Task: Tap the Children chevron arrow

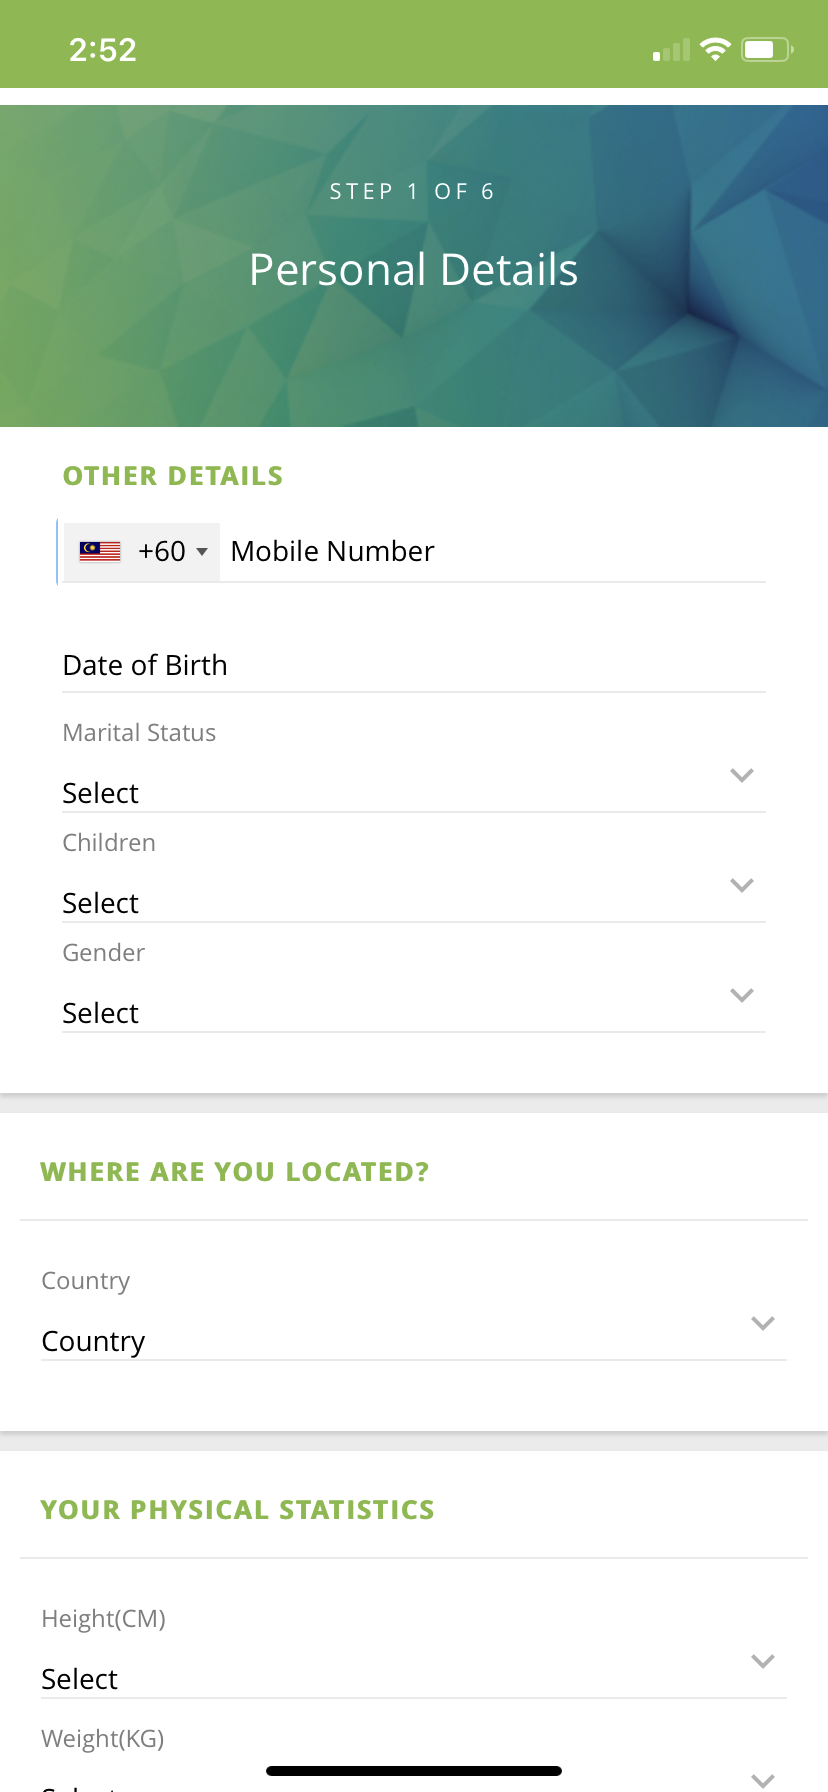Action: click(x=742, y=885)
